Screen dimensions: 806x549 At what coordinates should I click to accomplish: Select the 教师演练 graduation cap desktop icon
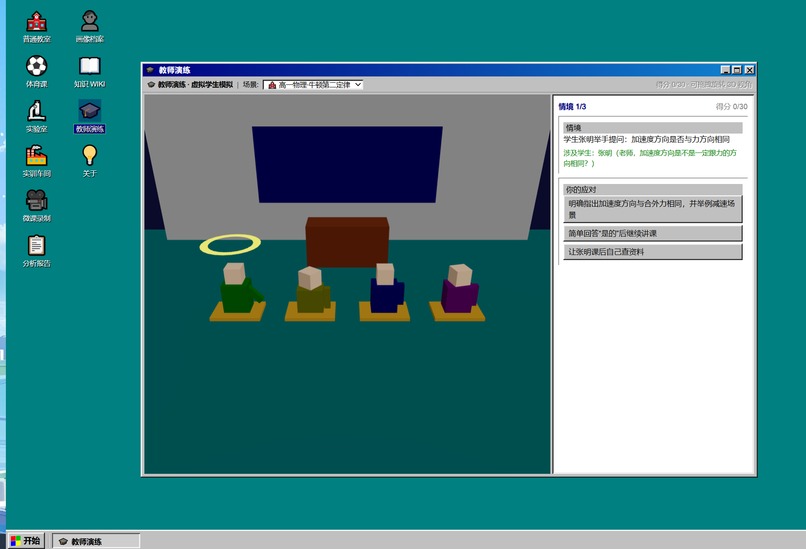coord(89,117)
